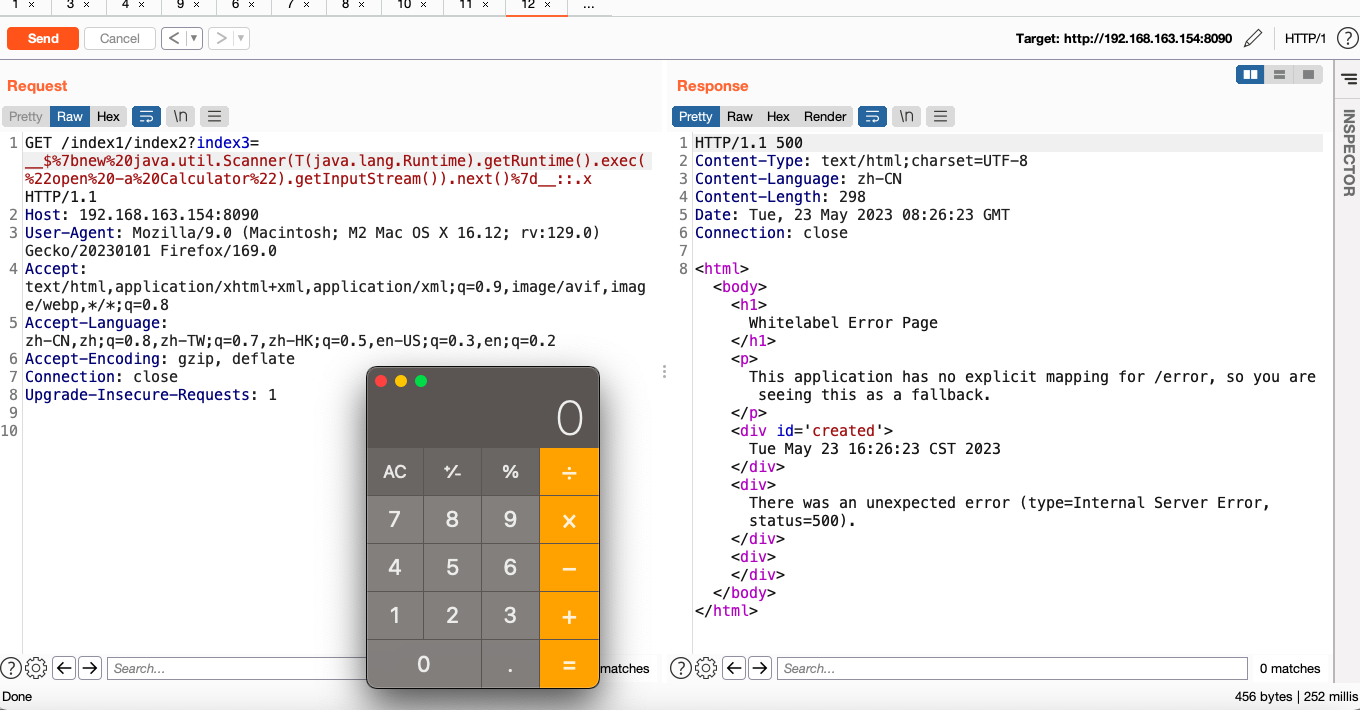Go to next match in Response search
This screenshot has height=710, width=1360.
(760, 668)
